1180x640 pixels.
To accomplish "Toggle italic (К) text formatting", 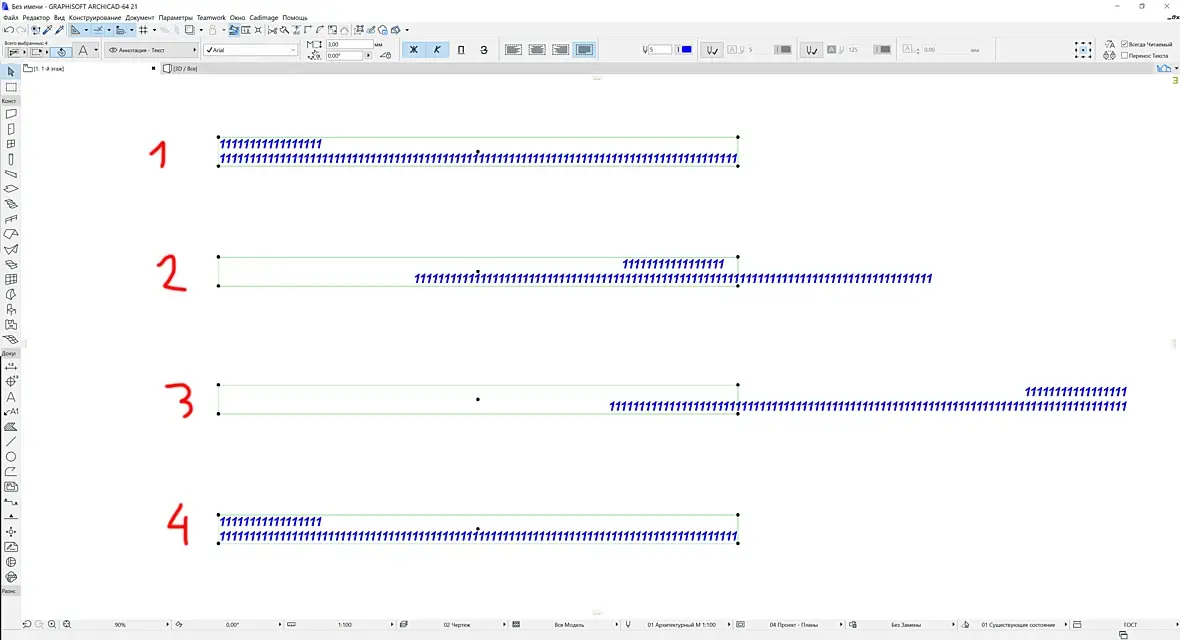I will coord(437,50).
